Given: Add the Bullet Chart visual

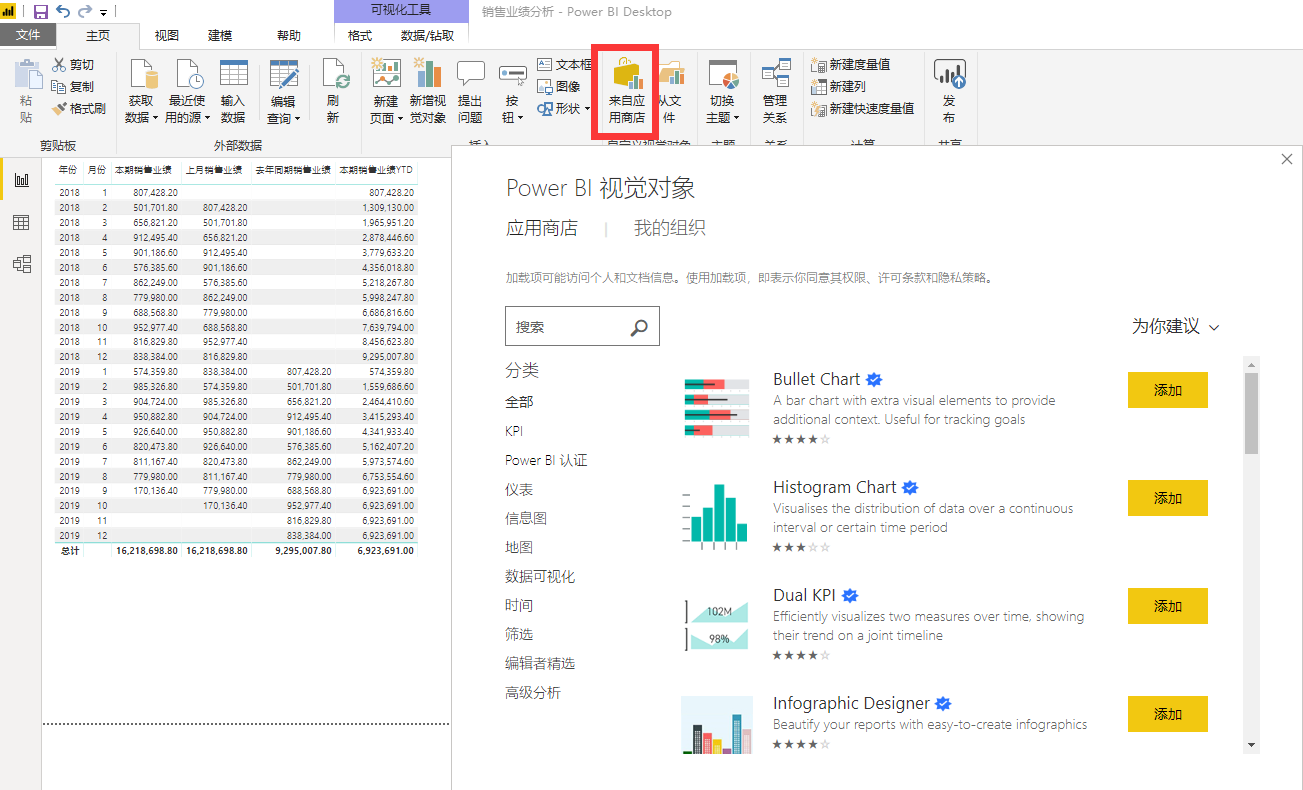Looking at the screenshot, I should point(1168,390).
